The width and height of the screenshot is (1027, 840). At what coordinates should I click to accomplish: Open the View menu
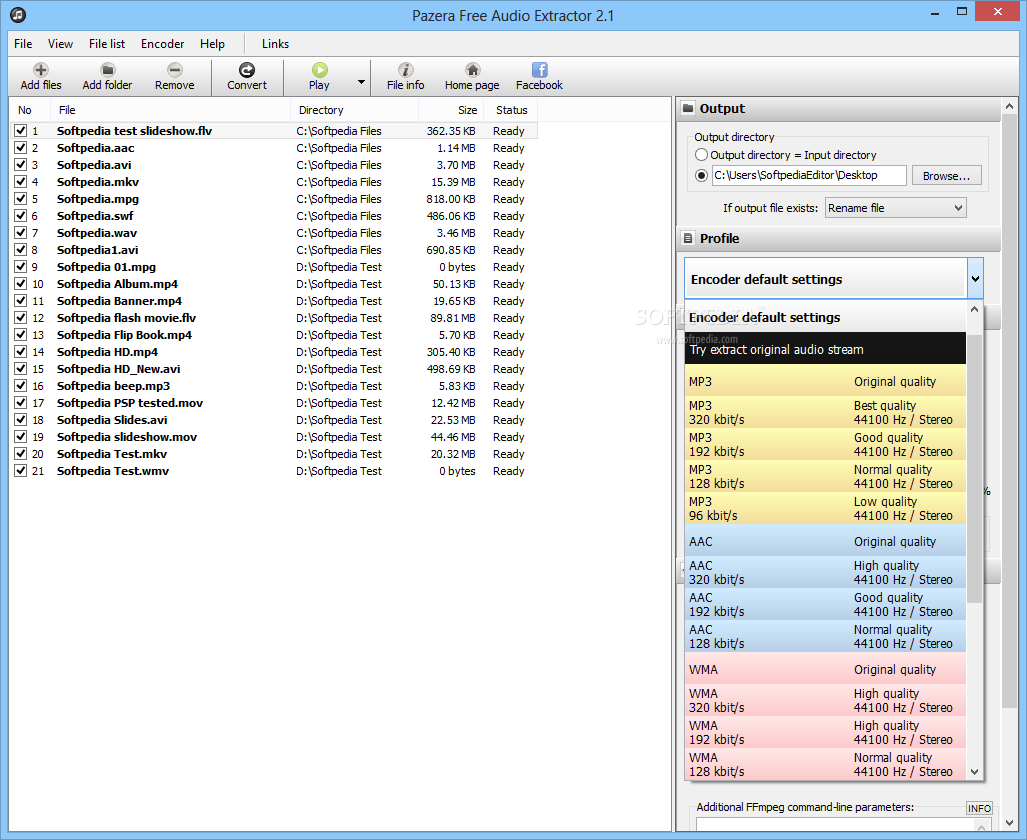pos(60,44)
